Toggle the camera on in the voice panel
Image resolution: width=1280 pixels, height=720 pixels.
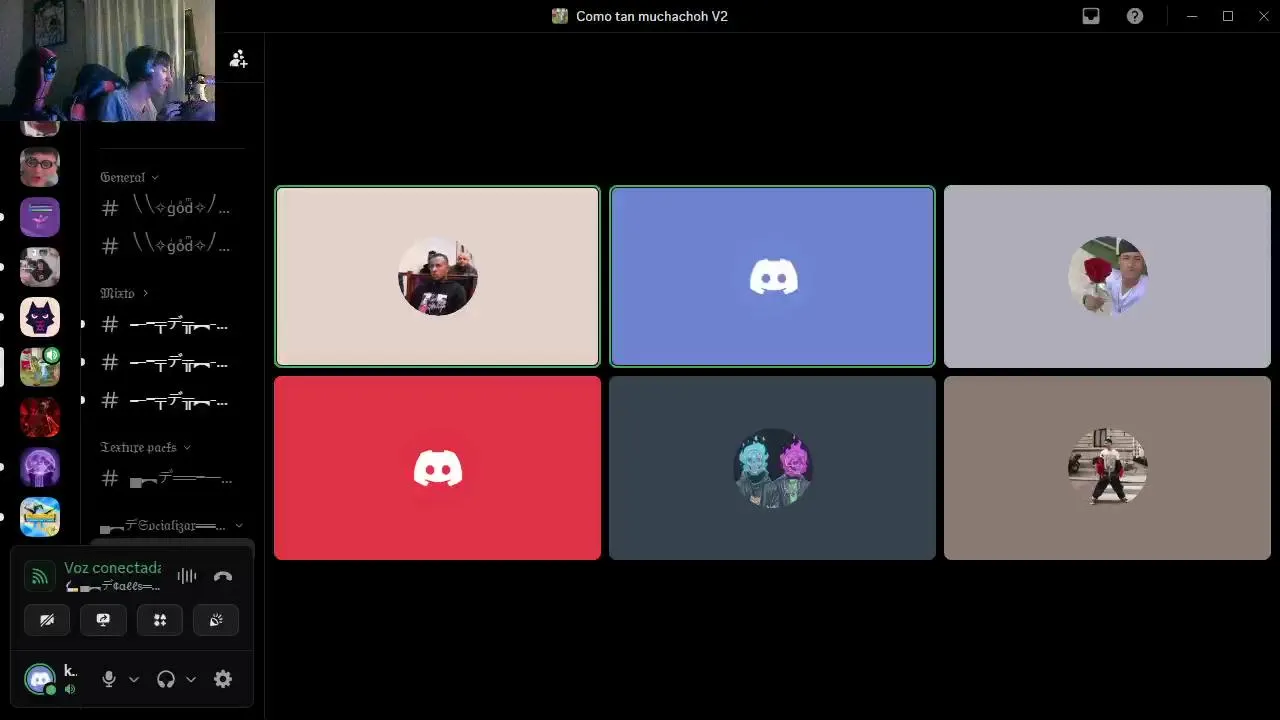tap(47, 620)
